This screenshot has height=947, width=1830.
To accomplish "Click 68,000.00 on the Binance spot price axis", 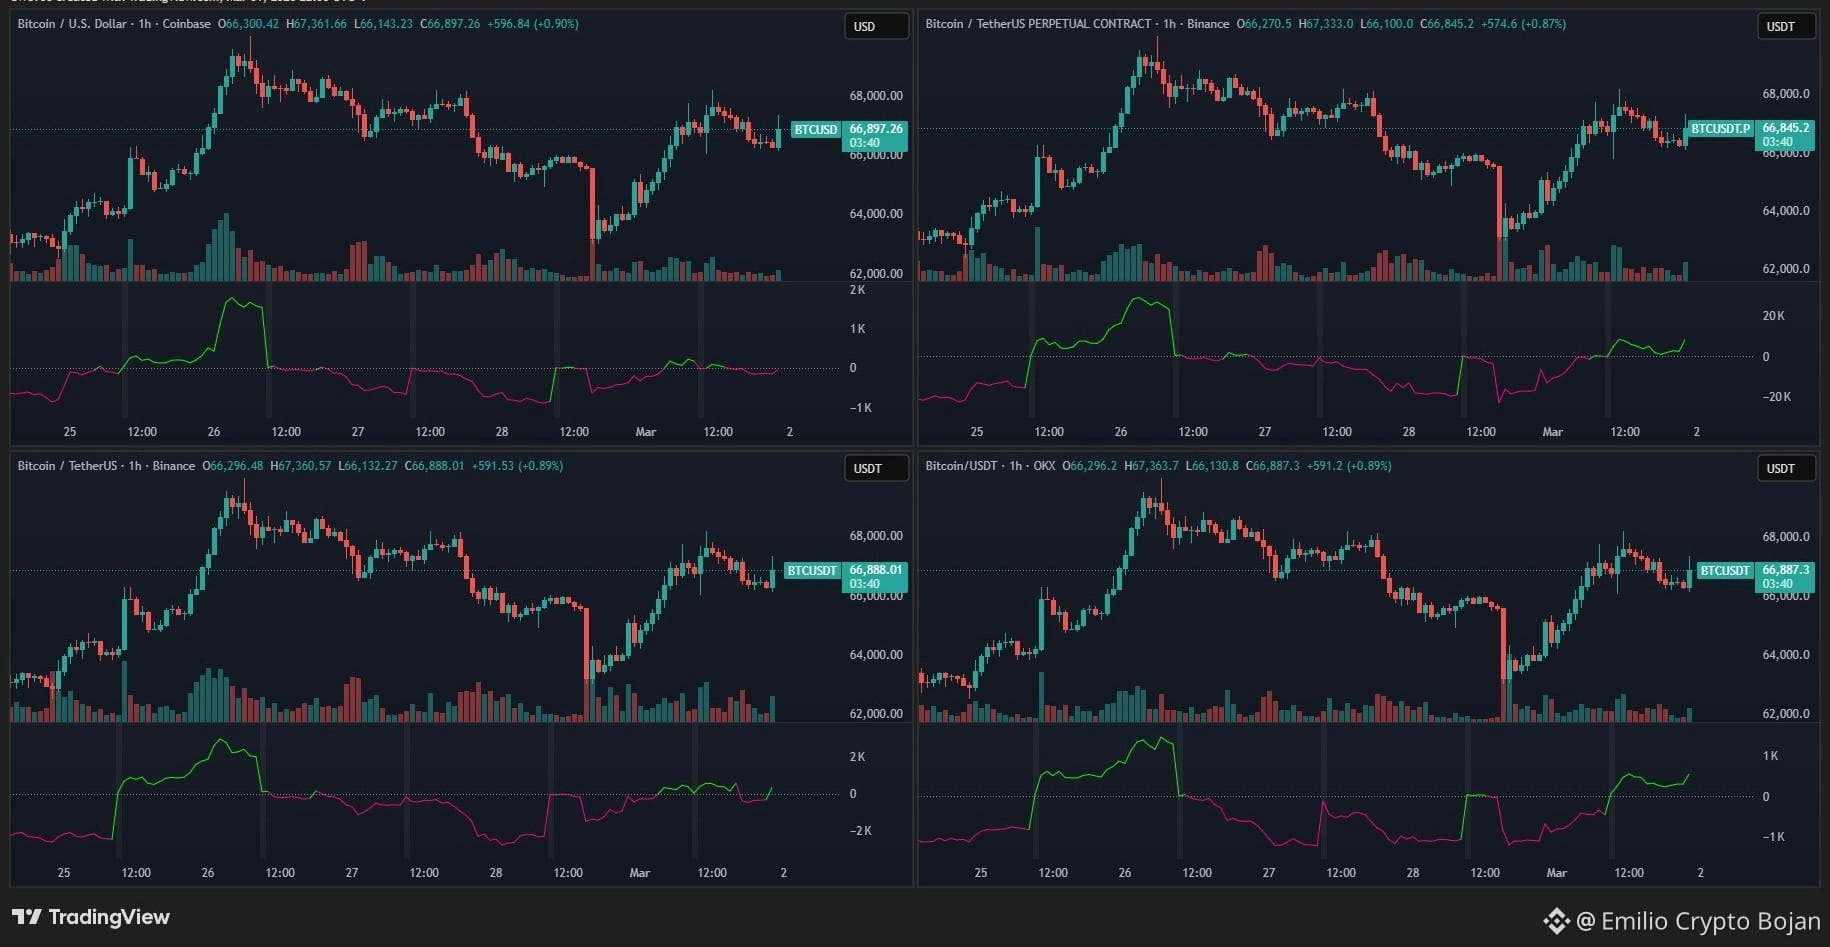I will click(876, 536).
